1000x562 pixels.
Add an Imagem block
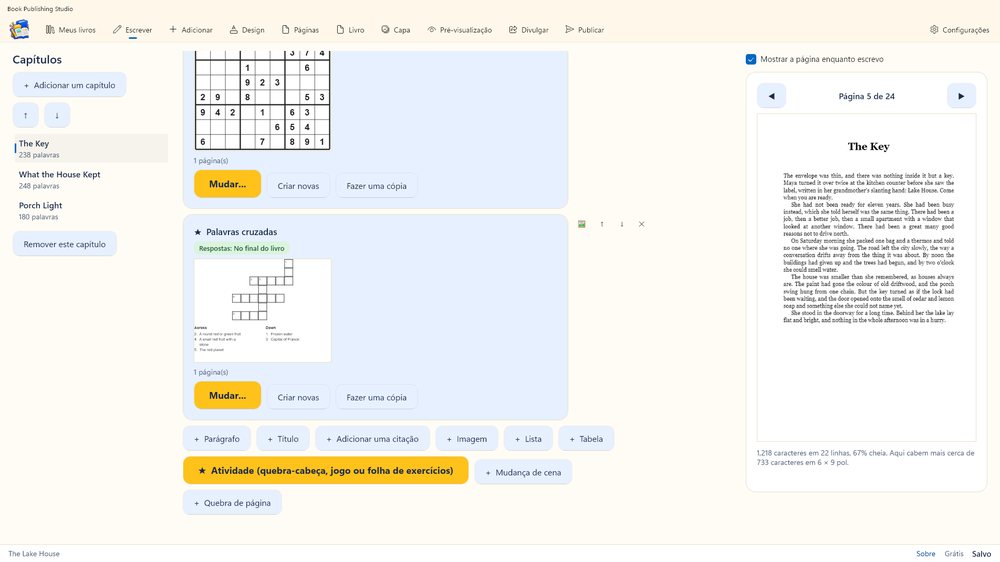coord(467,439)
